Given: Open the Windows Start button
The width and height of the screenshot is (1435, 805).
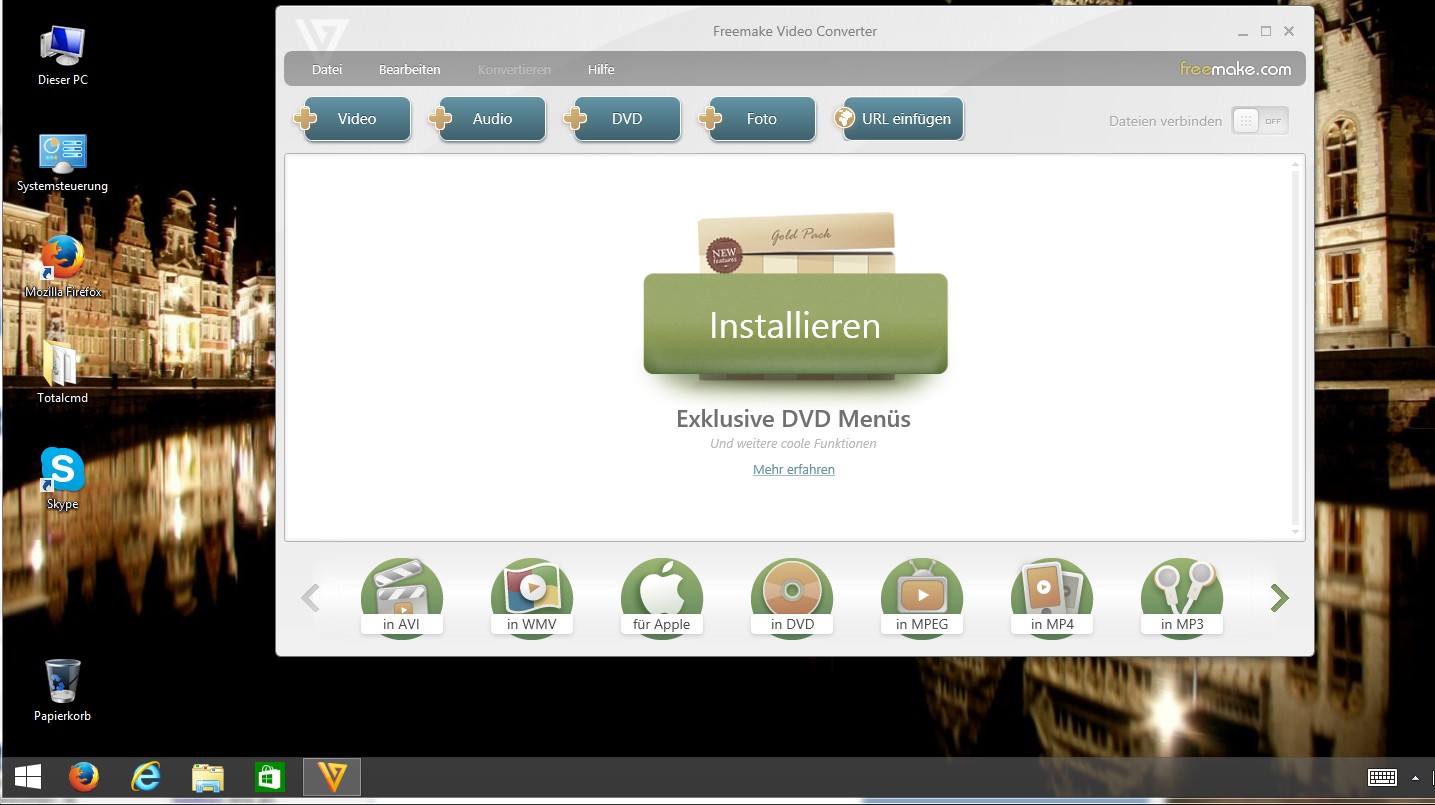Looking at the screenshot, I should pos(27,777).
